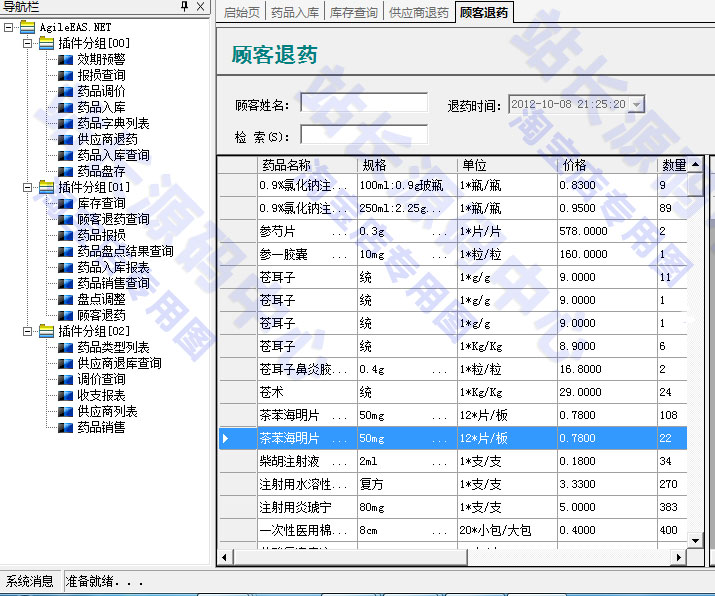This screenshot has width=715, height=596.
Task: Collapse the 插件分组[01] group
Action: (x=28, y=187)
